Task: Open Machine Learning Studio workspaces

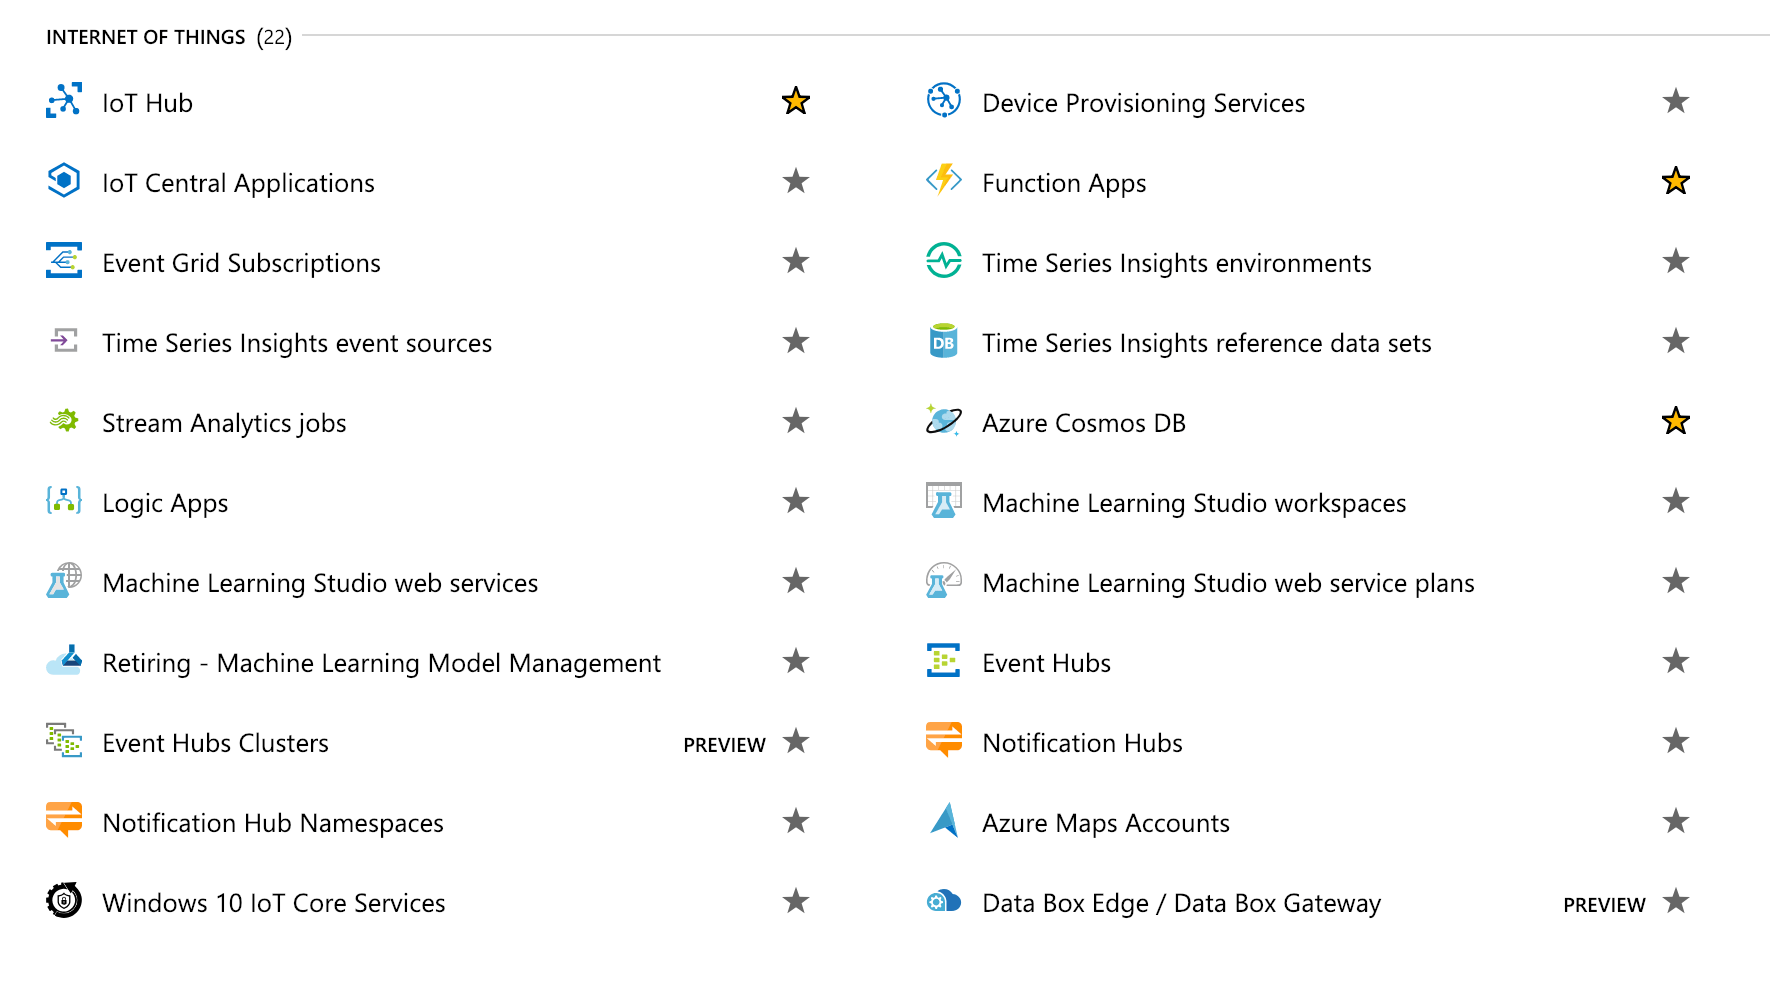Action: click(1194, 503)
